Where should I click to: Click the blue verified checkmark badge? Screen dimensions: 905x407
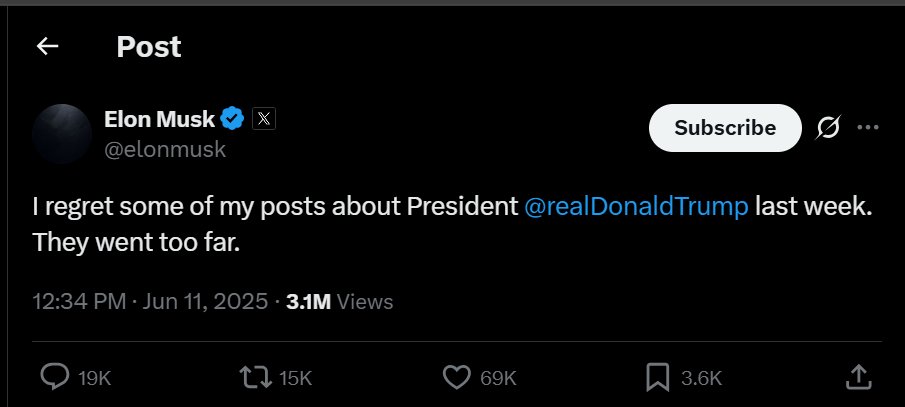tap(232, 119)
